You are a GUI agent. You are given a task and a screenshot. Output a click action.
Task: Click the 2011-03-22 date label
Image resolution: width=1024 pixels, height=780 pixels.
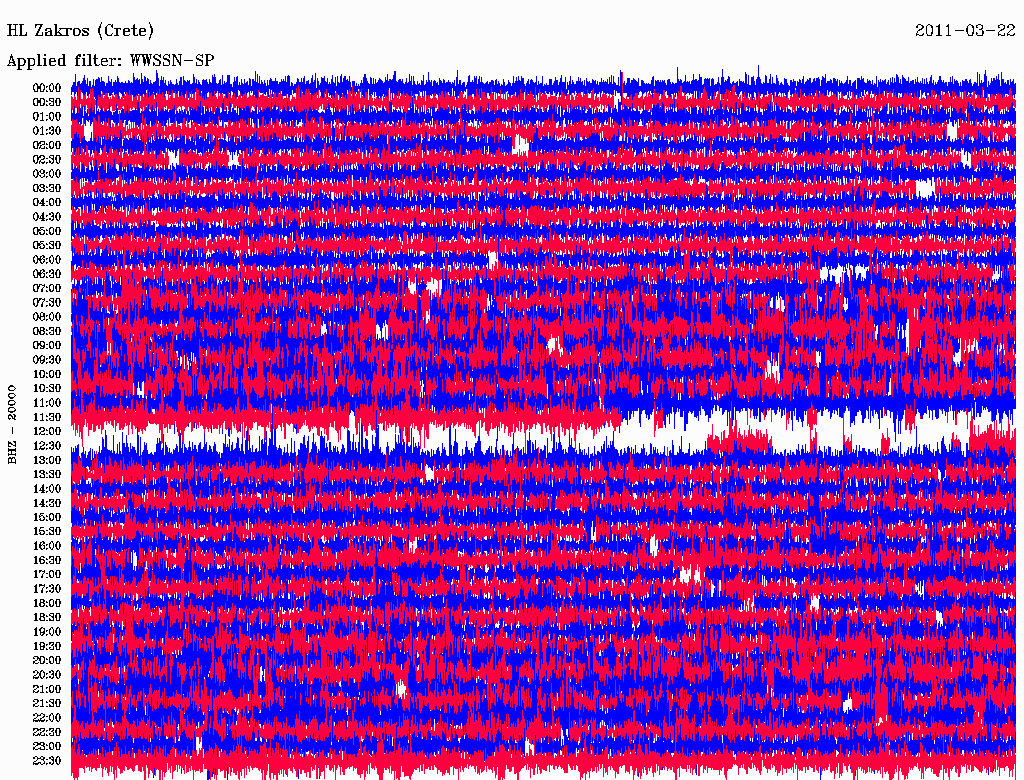click(965, 30)
